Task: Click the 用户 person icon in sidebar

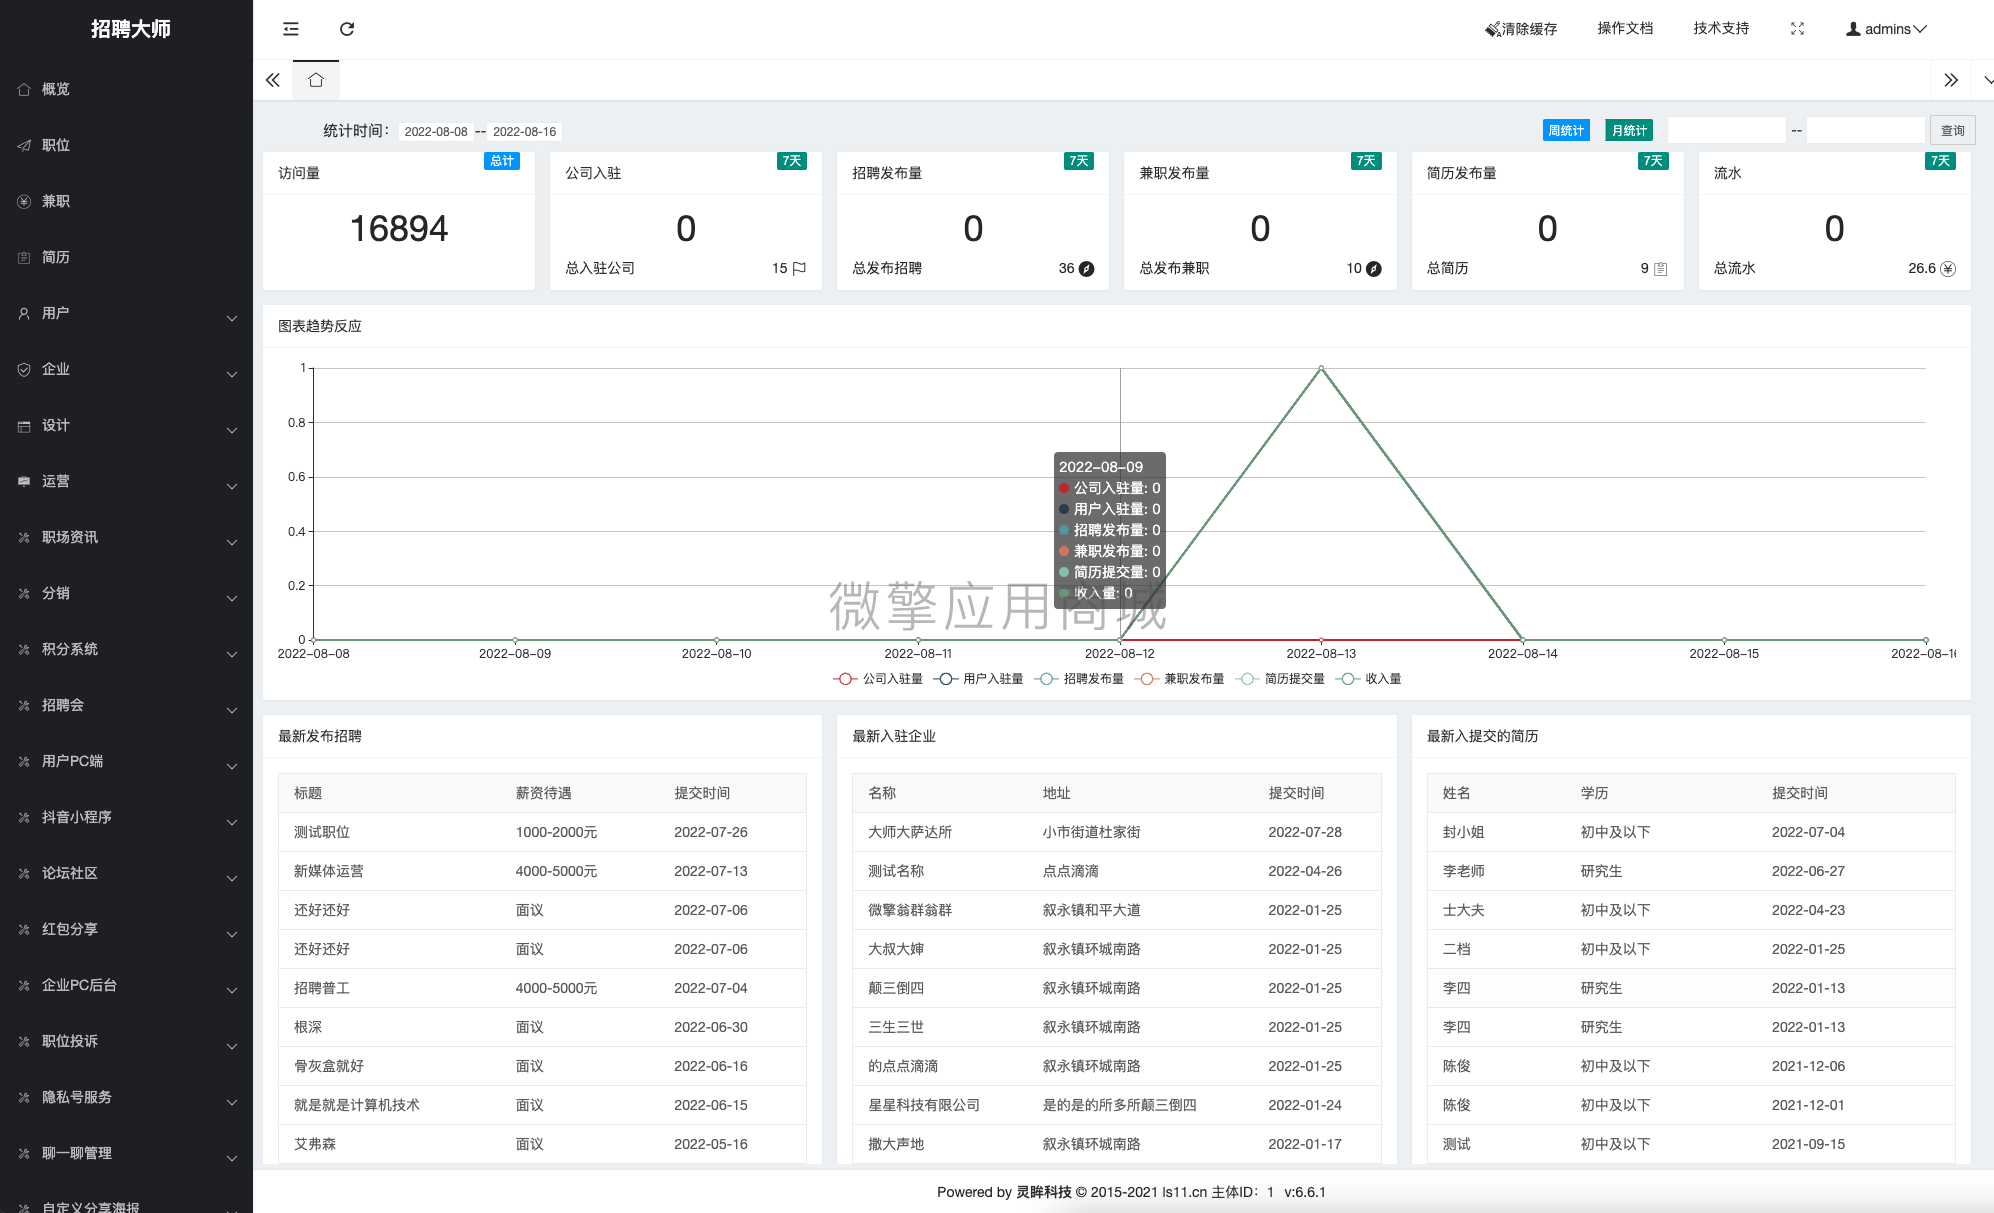Action: [24, 313]
